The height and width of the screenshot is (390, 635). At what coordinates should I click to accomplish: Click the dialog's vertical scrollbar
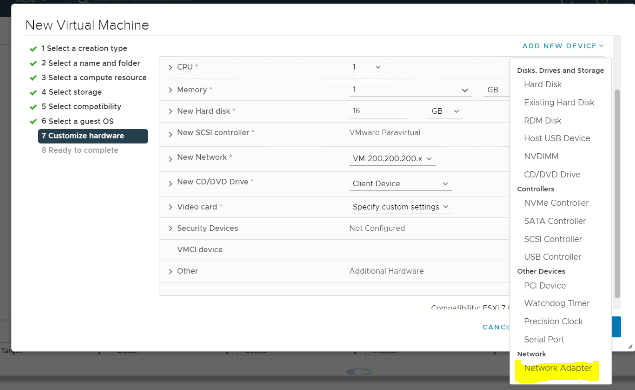click(617, 194)
